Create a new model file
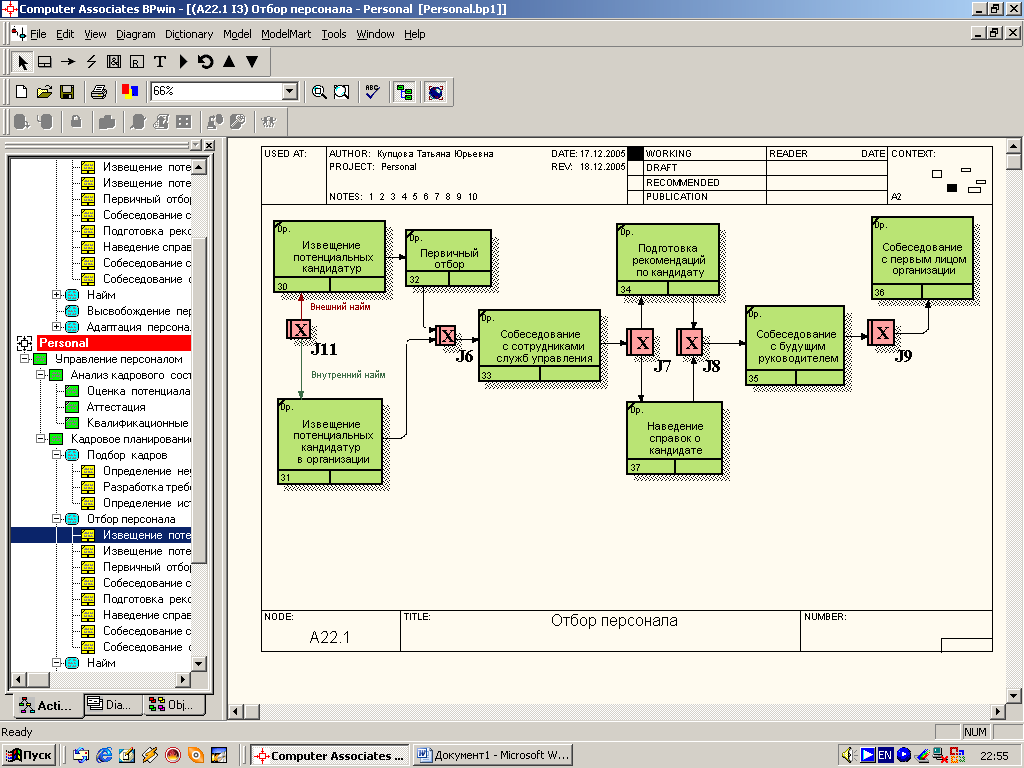The height and width of the screenshot is (768, 1024). 22,92
